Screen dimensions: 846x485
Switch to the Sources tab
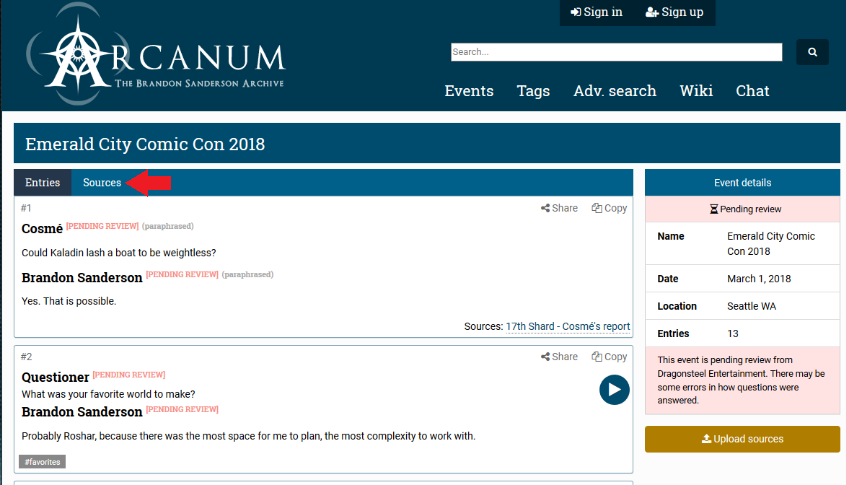coord(102,182)
